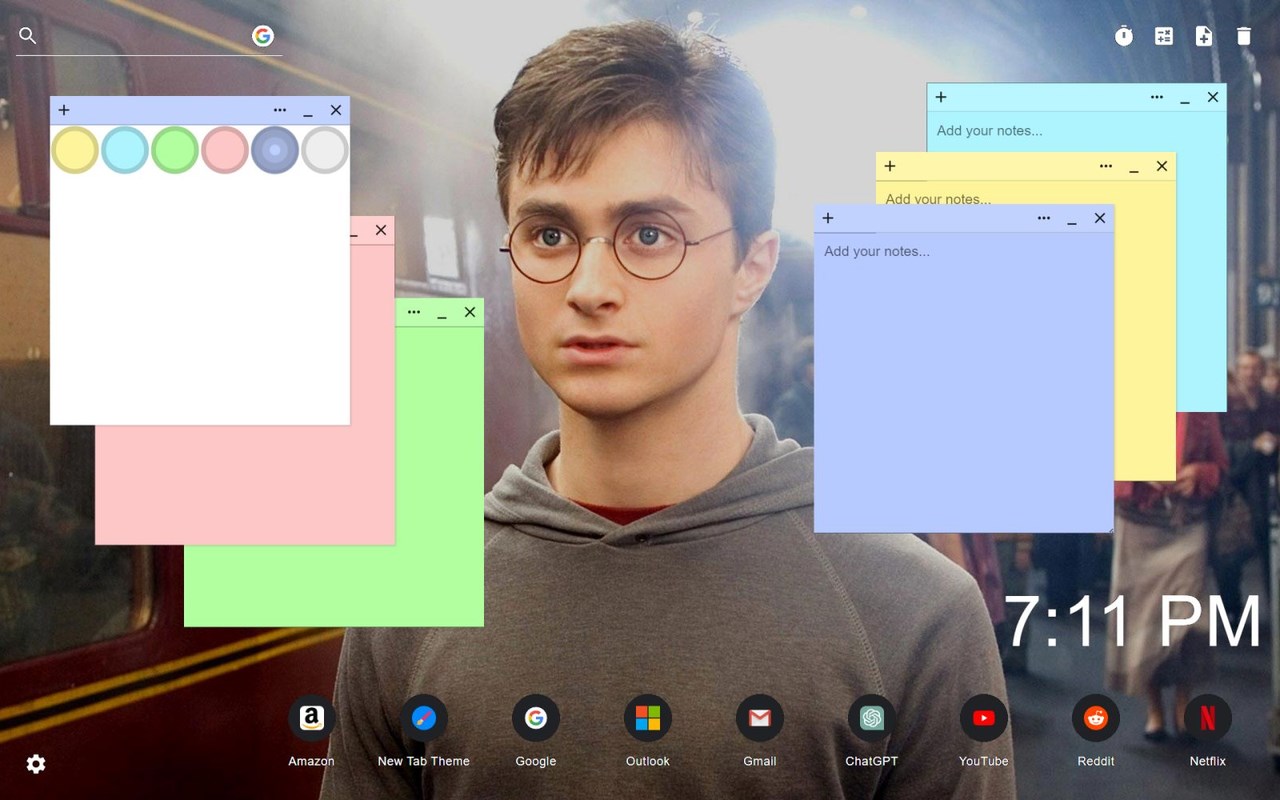
Task: Open the white note's three-dot menu
Action: click(280, 110)
